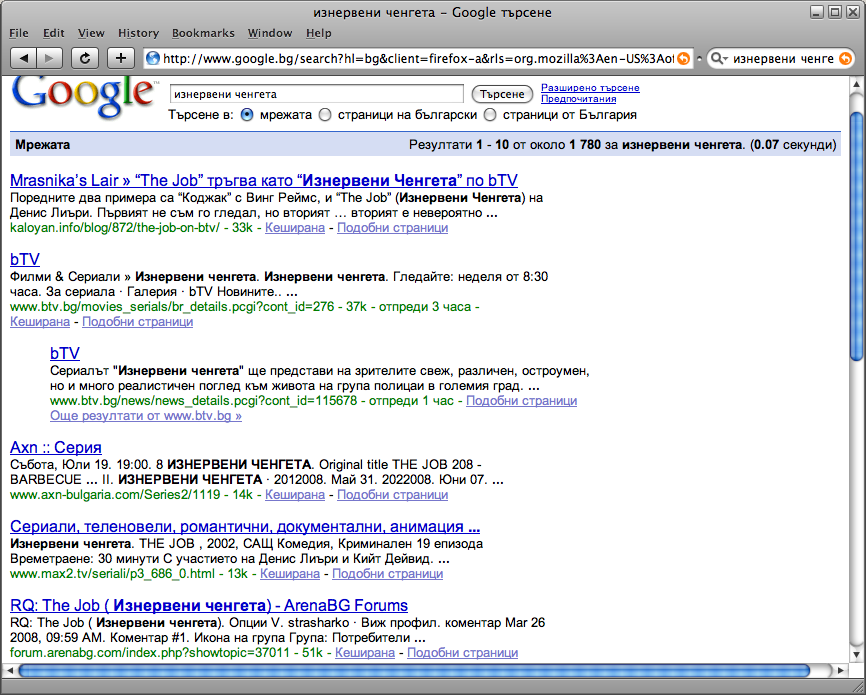Click the browser Forward arrow button
866x695 pixels.
(x=50, y=58)
